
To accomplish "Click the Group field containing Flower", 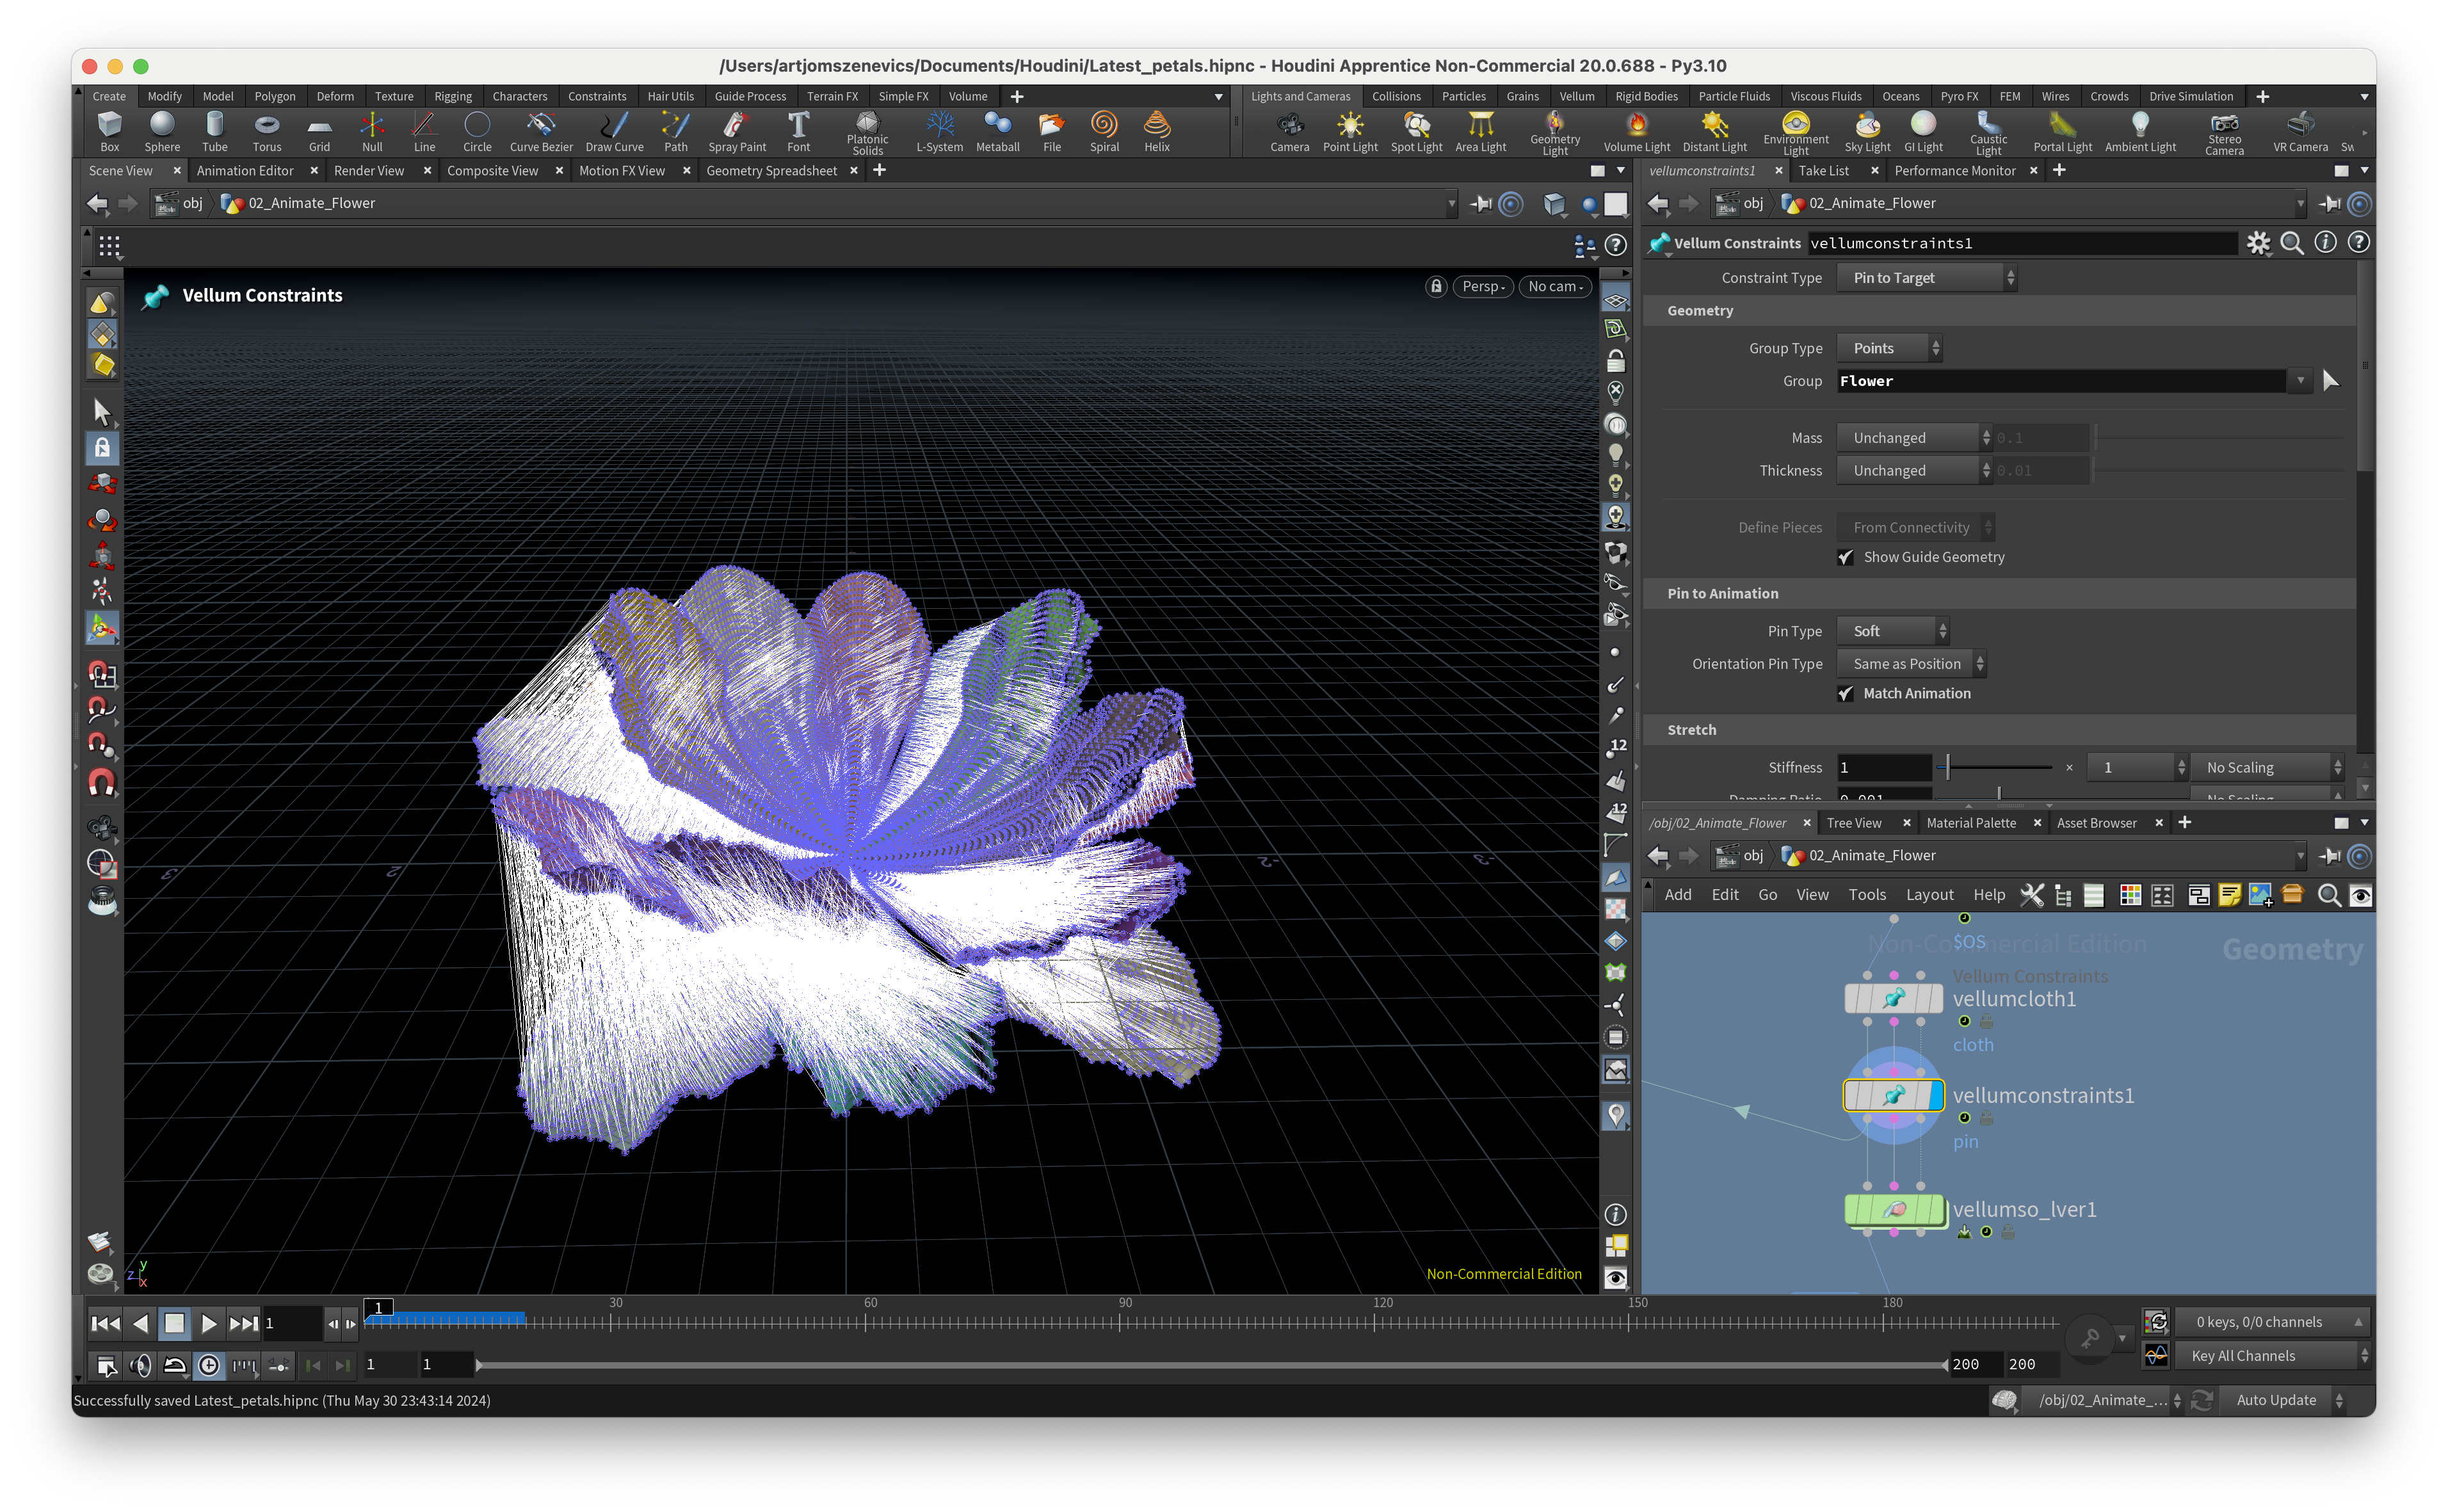I will [2060, 381].
